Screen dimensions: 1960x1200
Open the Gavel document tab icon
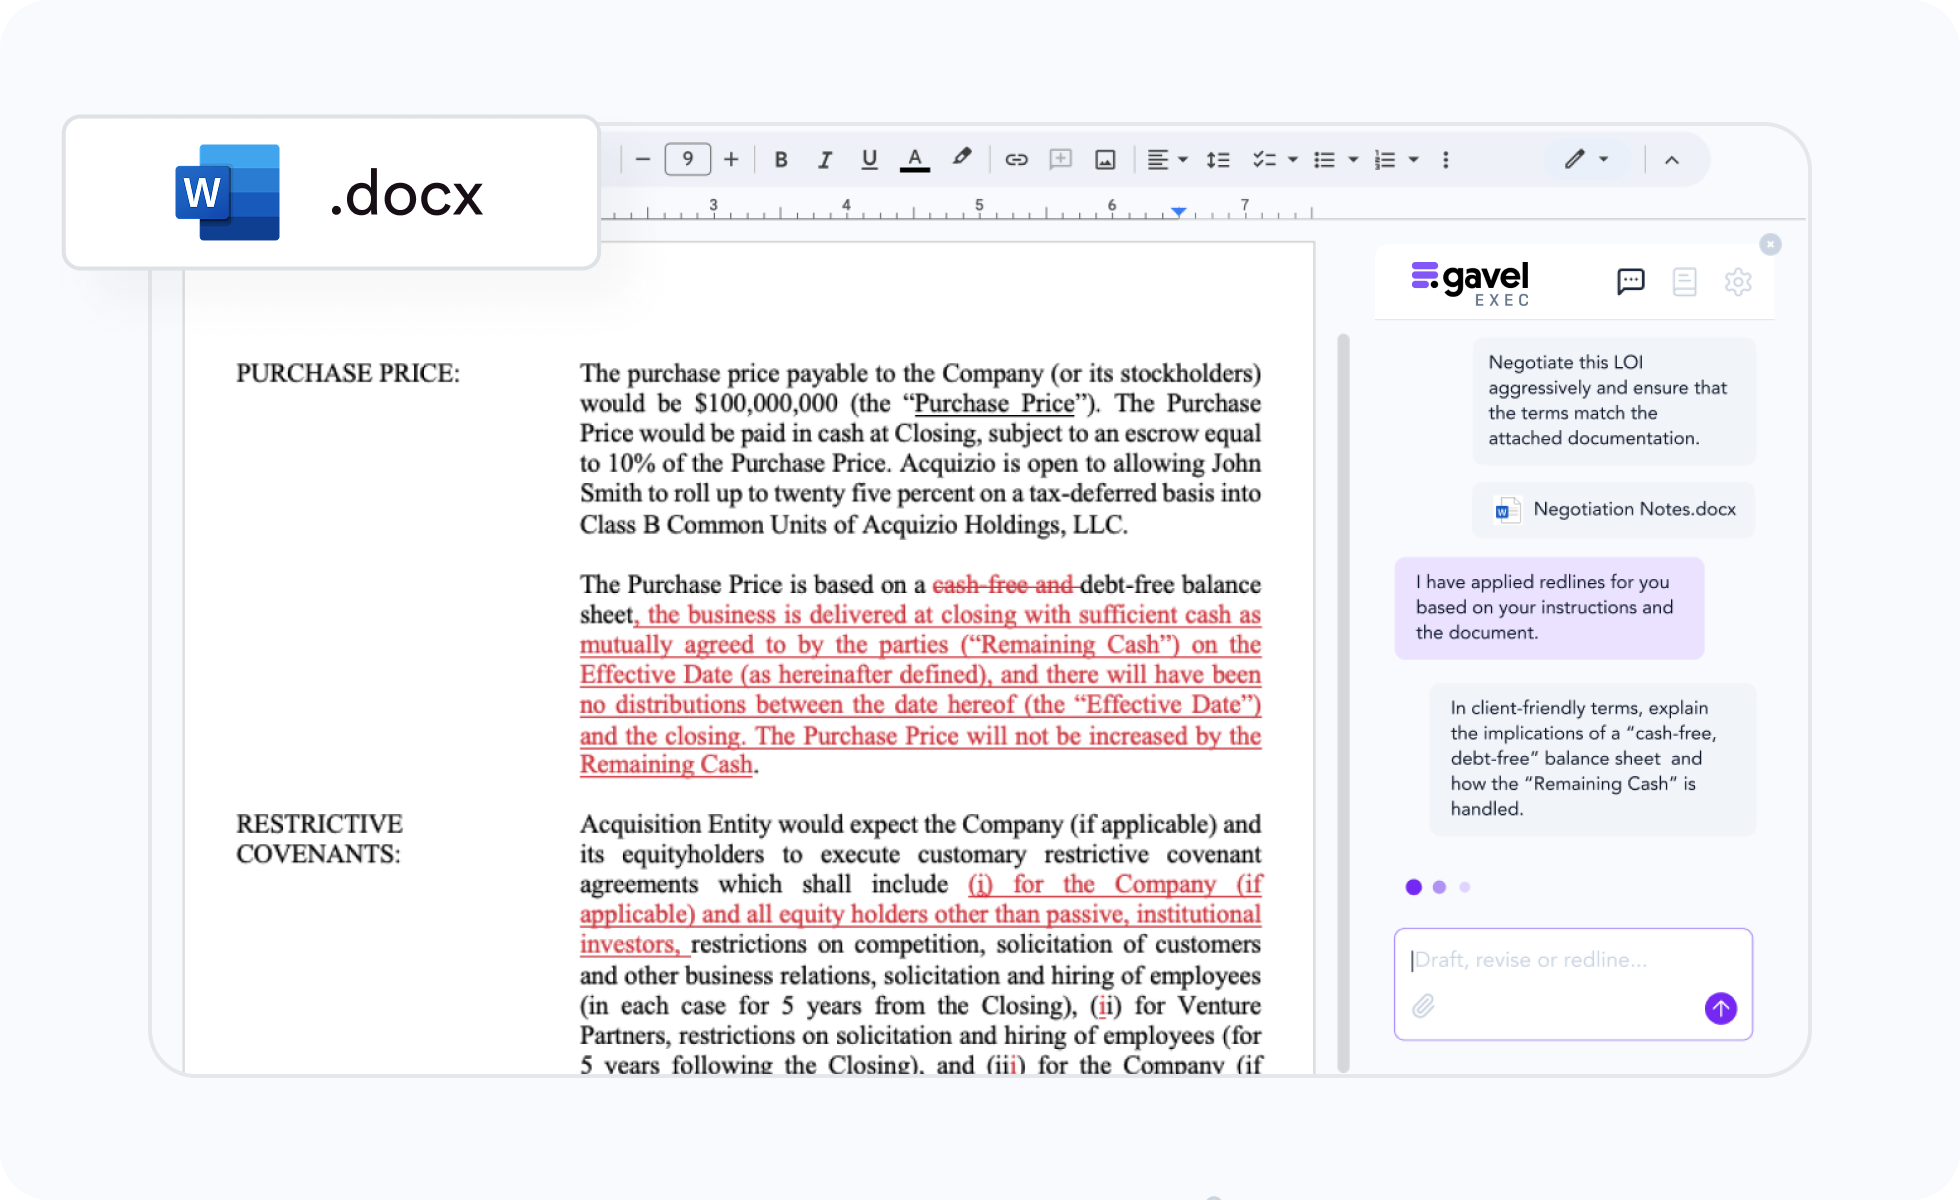1685,282
